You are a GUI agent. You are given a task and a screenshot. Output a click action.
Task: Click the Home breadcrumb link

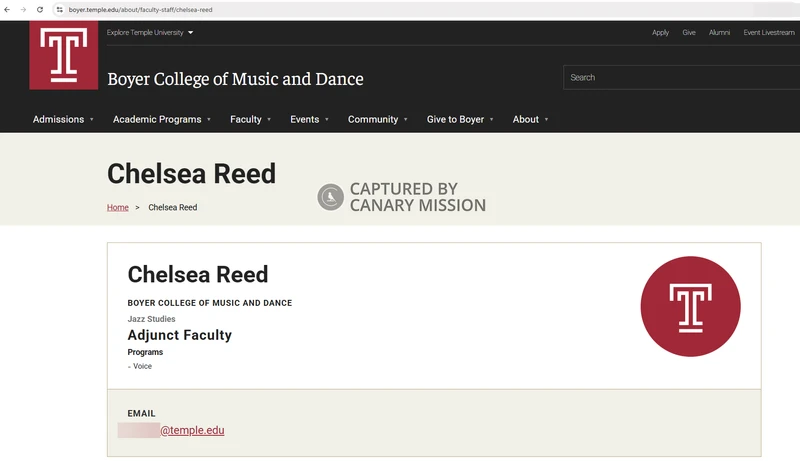pos(118,208)
